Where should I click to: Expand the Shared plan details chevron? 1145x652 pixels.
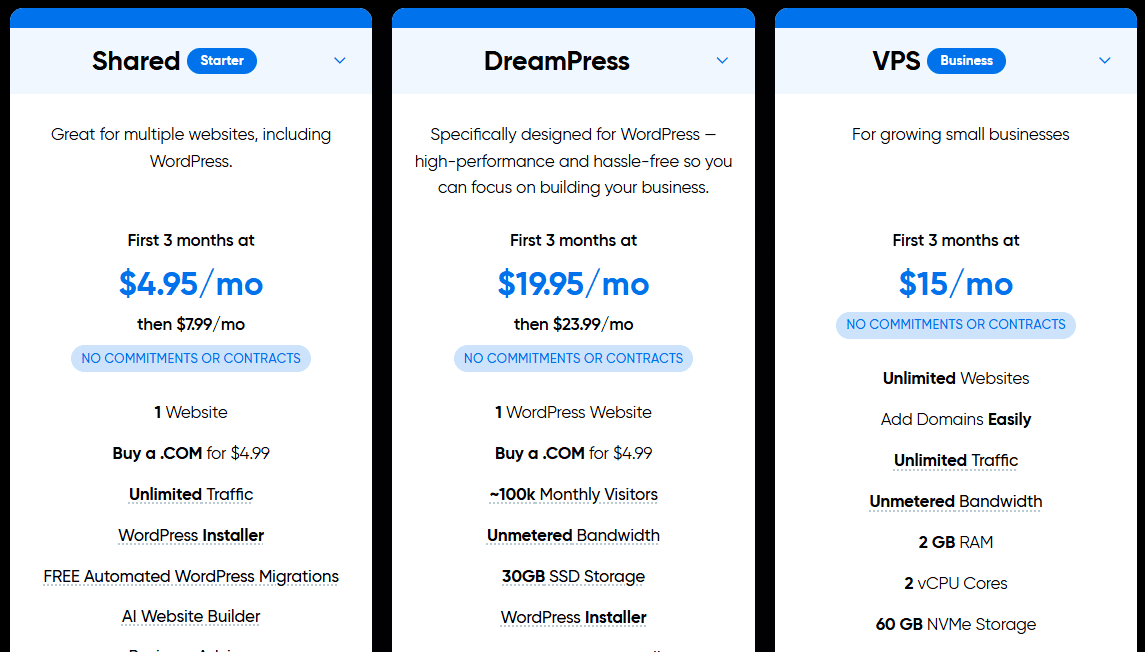pyautogui.click(x=339, y=60)
